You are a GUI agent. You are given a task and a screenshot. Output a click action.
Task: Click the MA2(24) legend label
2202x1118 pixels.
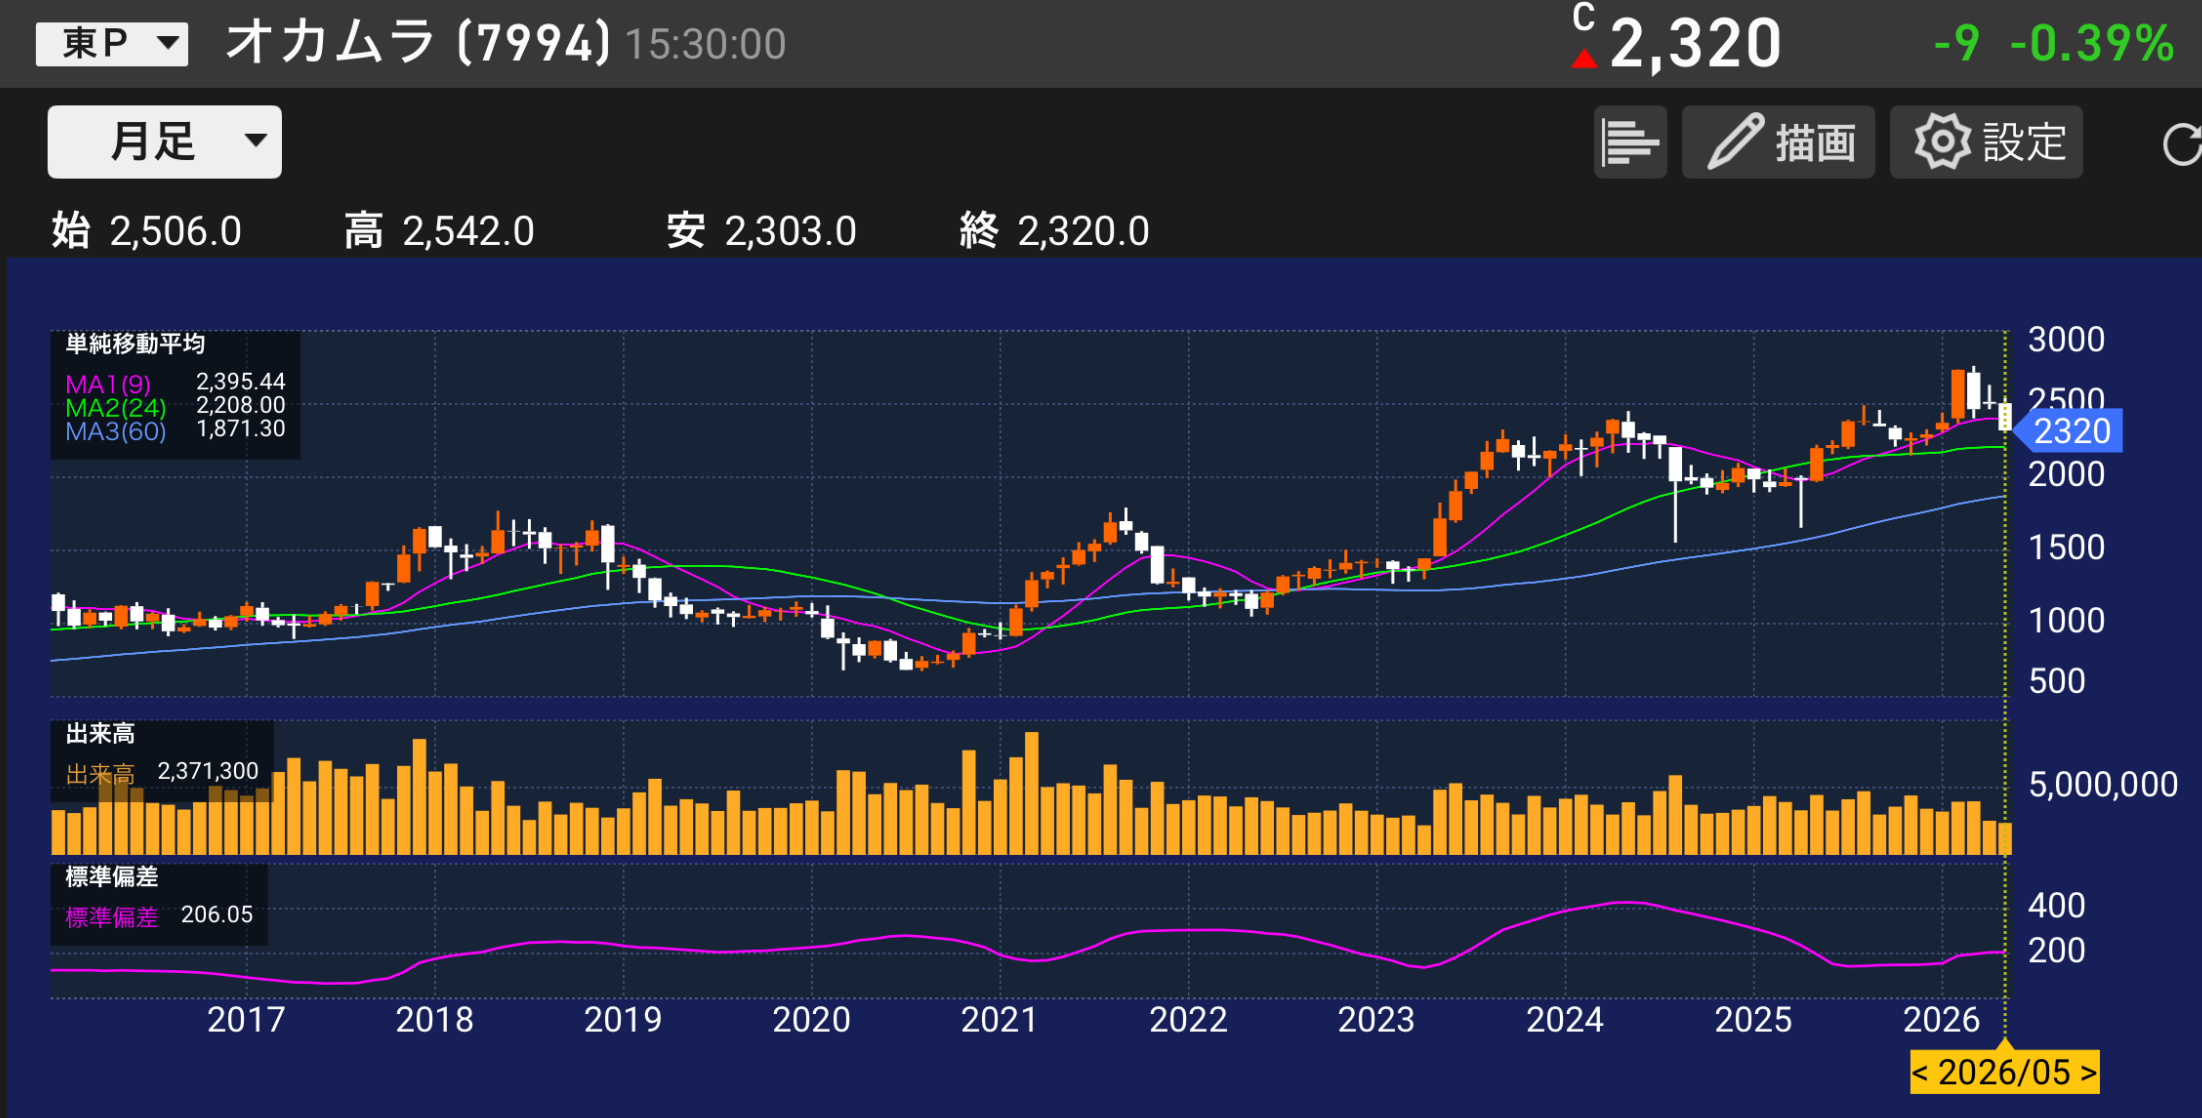(x=115, y=408)
